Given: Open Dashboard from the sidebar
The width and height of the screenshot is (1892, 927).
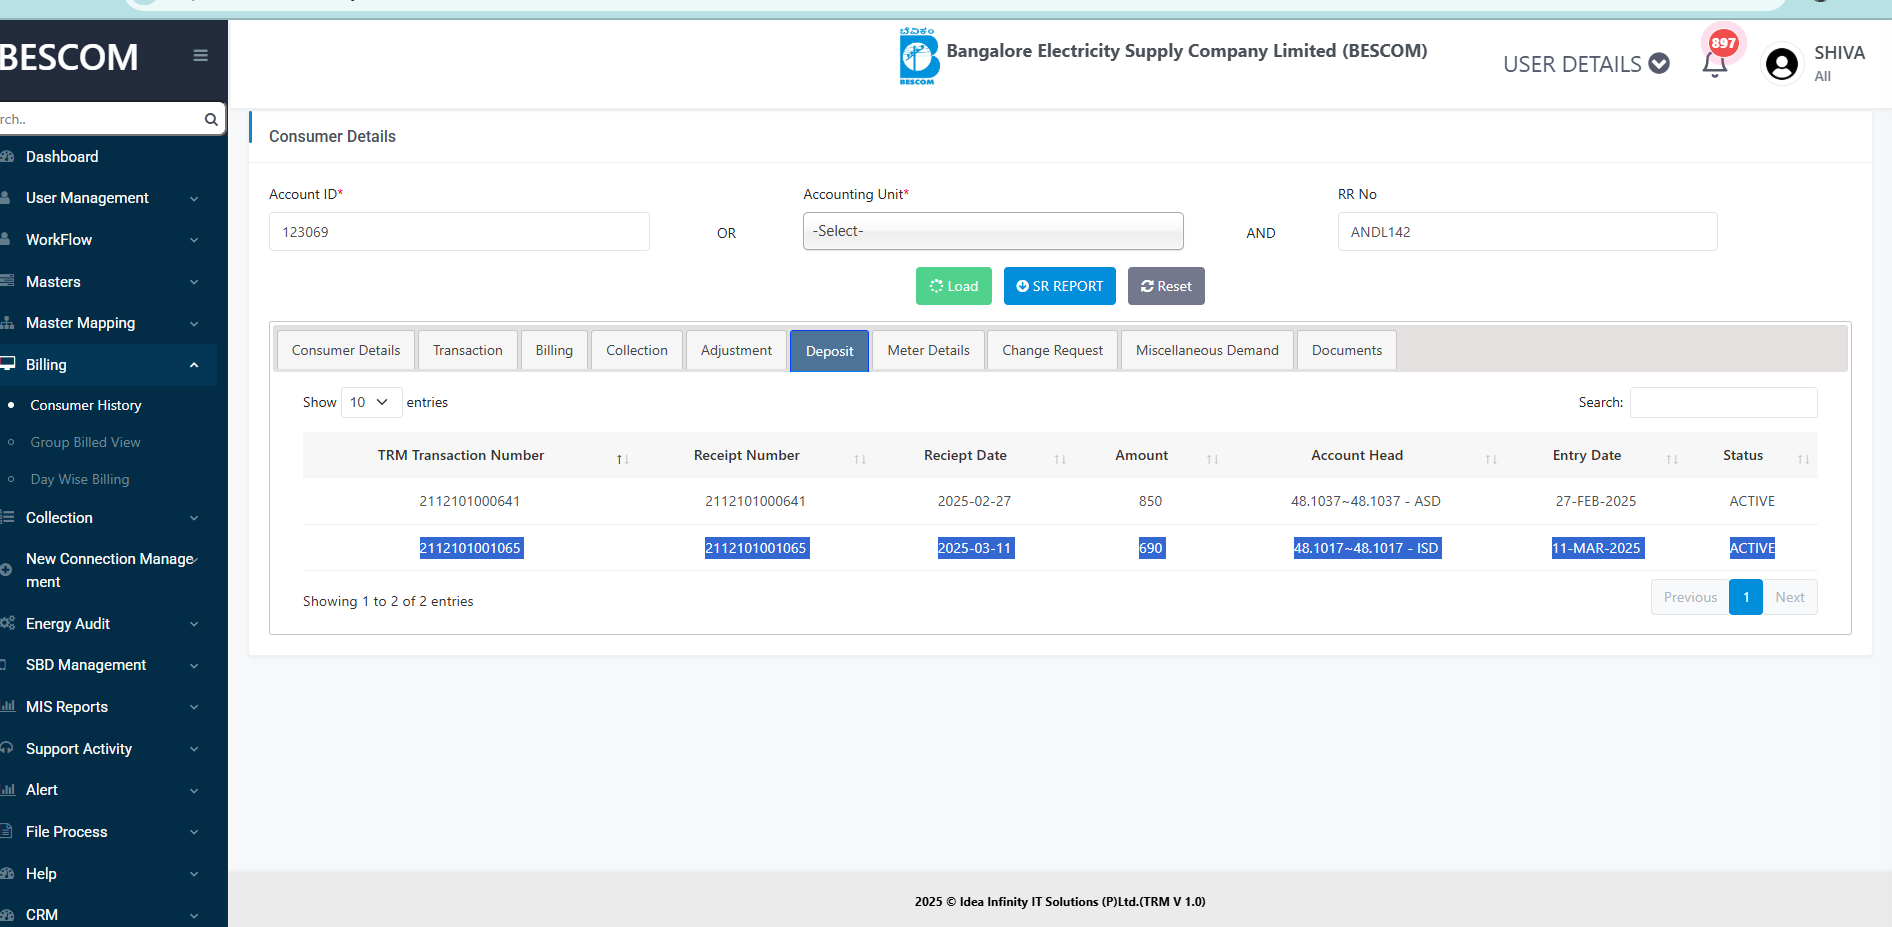Looking at the screenshot, I should pos(62,157).
